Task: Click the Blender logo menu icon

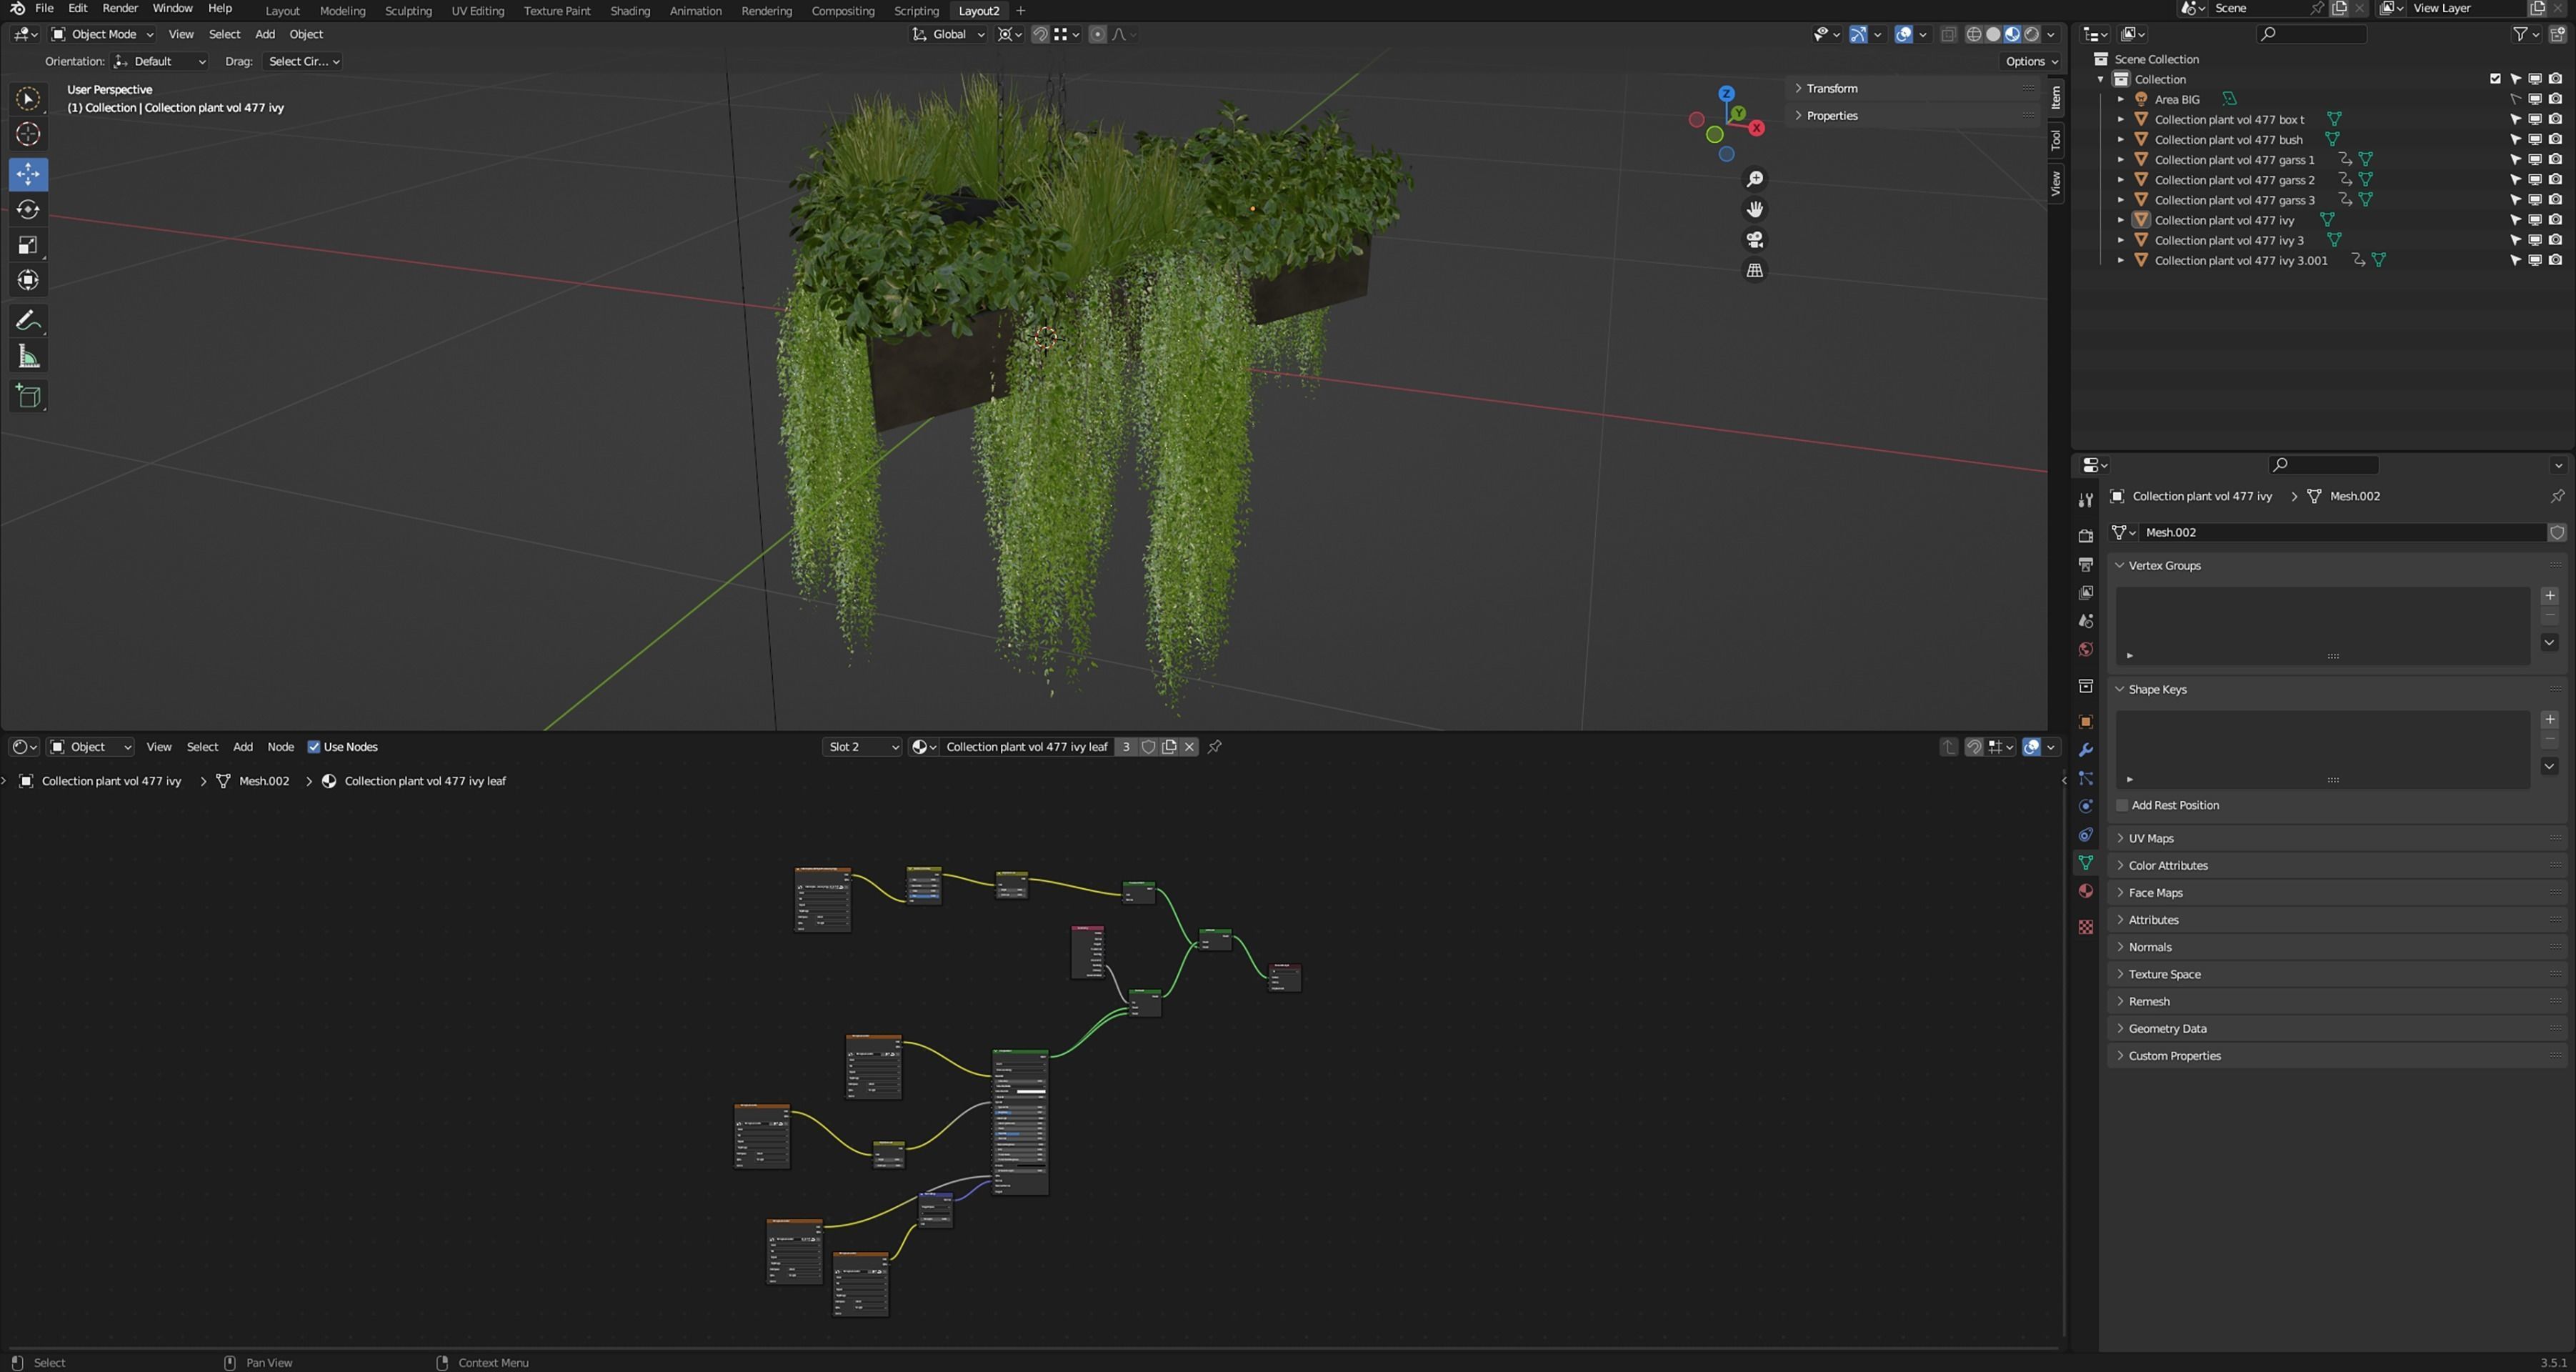Action: (17, 8)
